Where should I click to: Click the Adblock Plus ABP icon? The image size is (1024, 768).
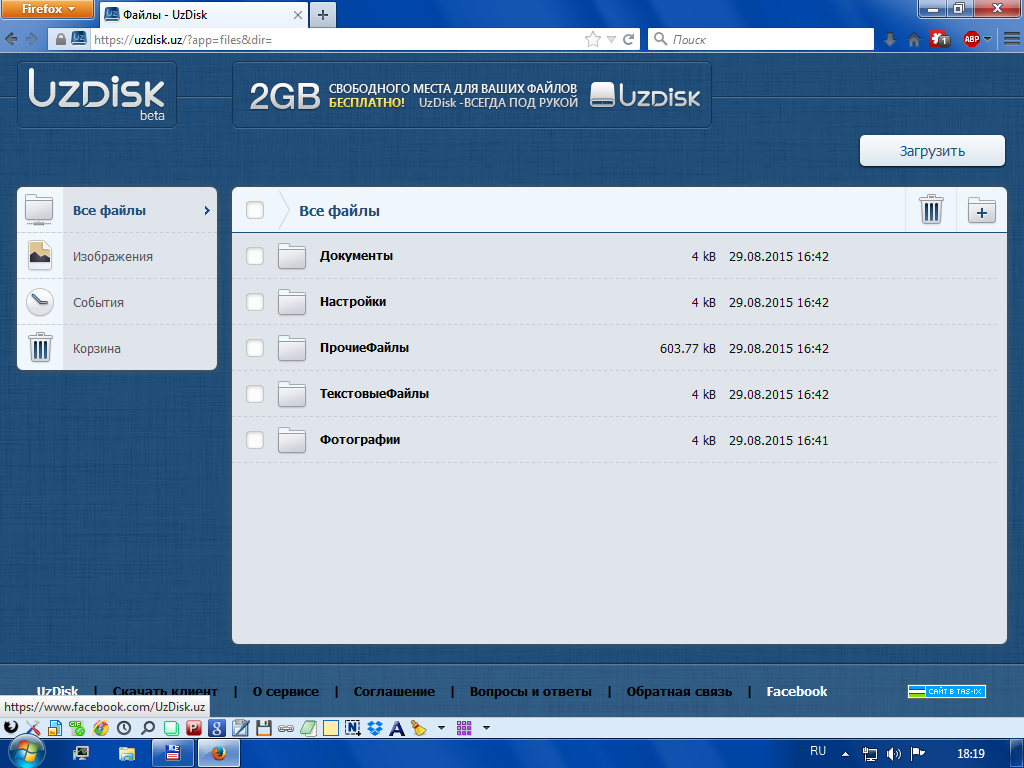970,40
